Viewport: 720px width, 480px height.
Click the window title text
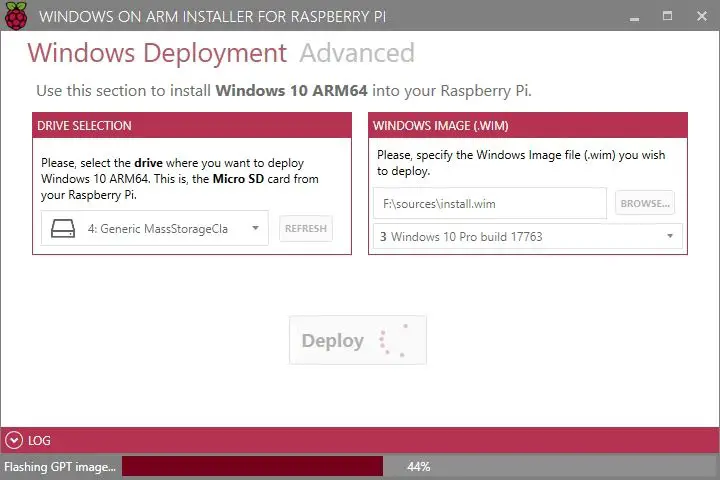pyautogui.click(x=212, y=17)
